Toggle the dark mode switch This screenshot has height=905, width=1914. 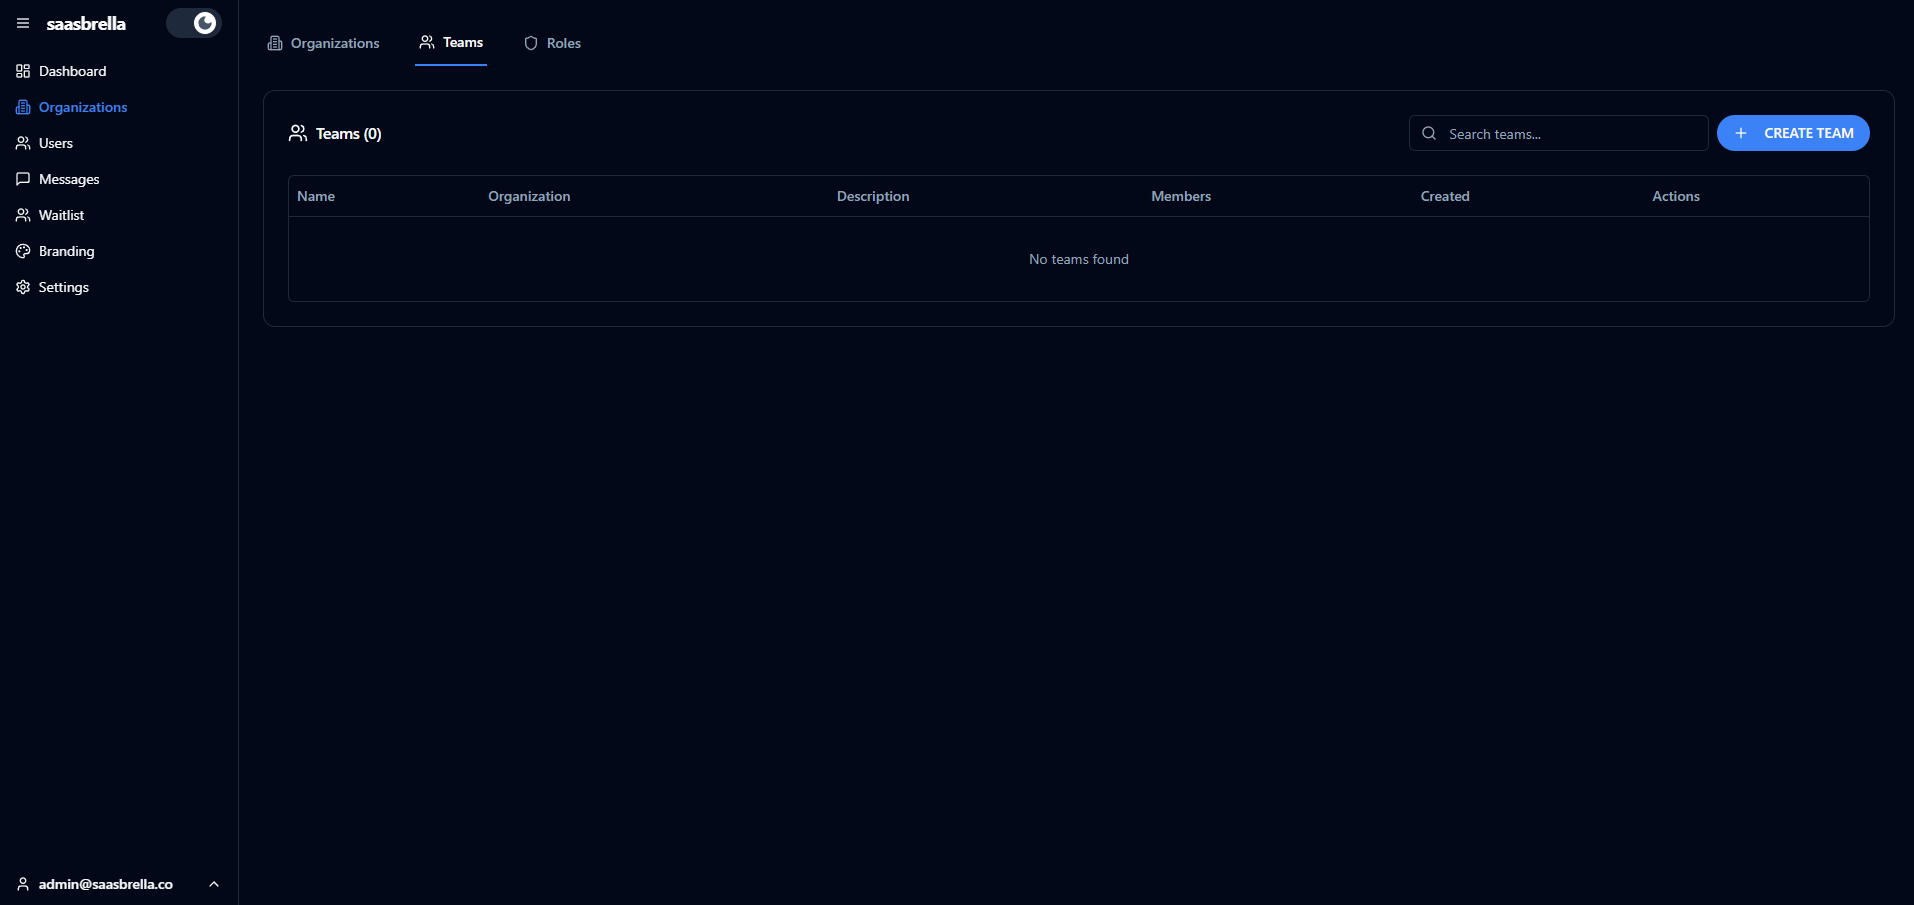point(194,23)
